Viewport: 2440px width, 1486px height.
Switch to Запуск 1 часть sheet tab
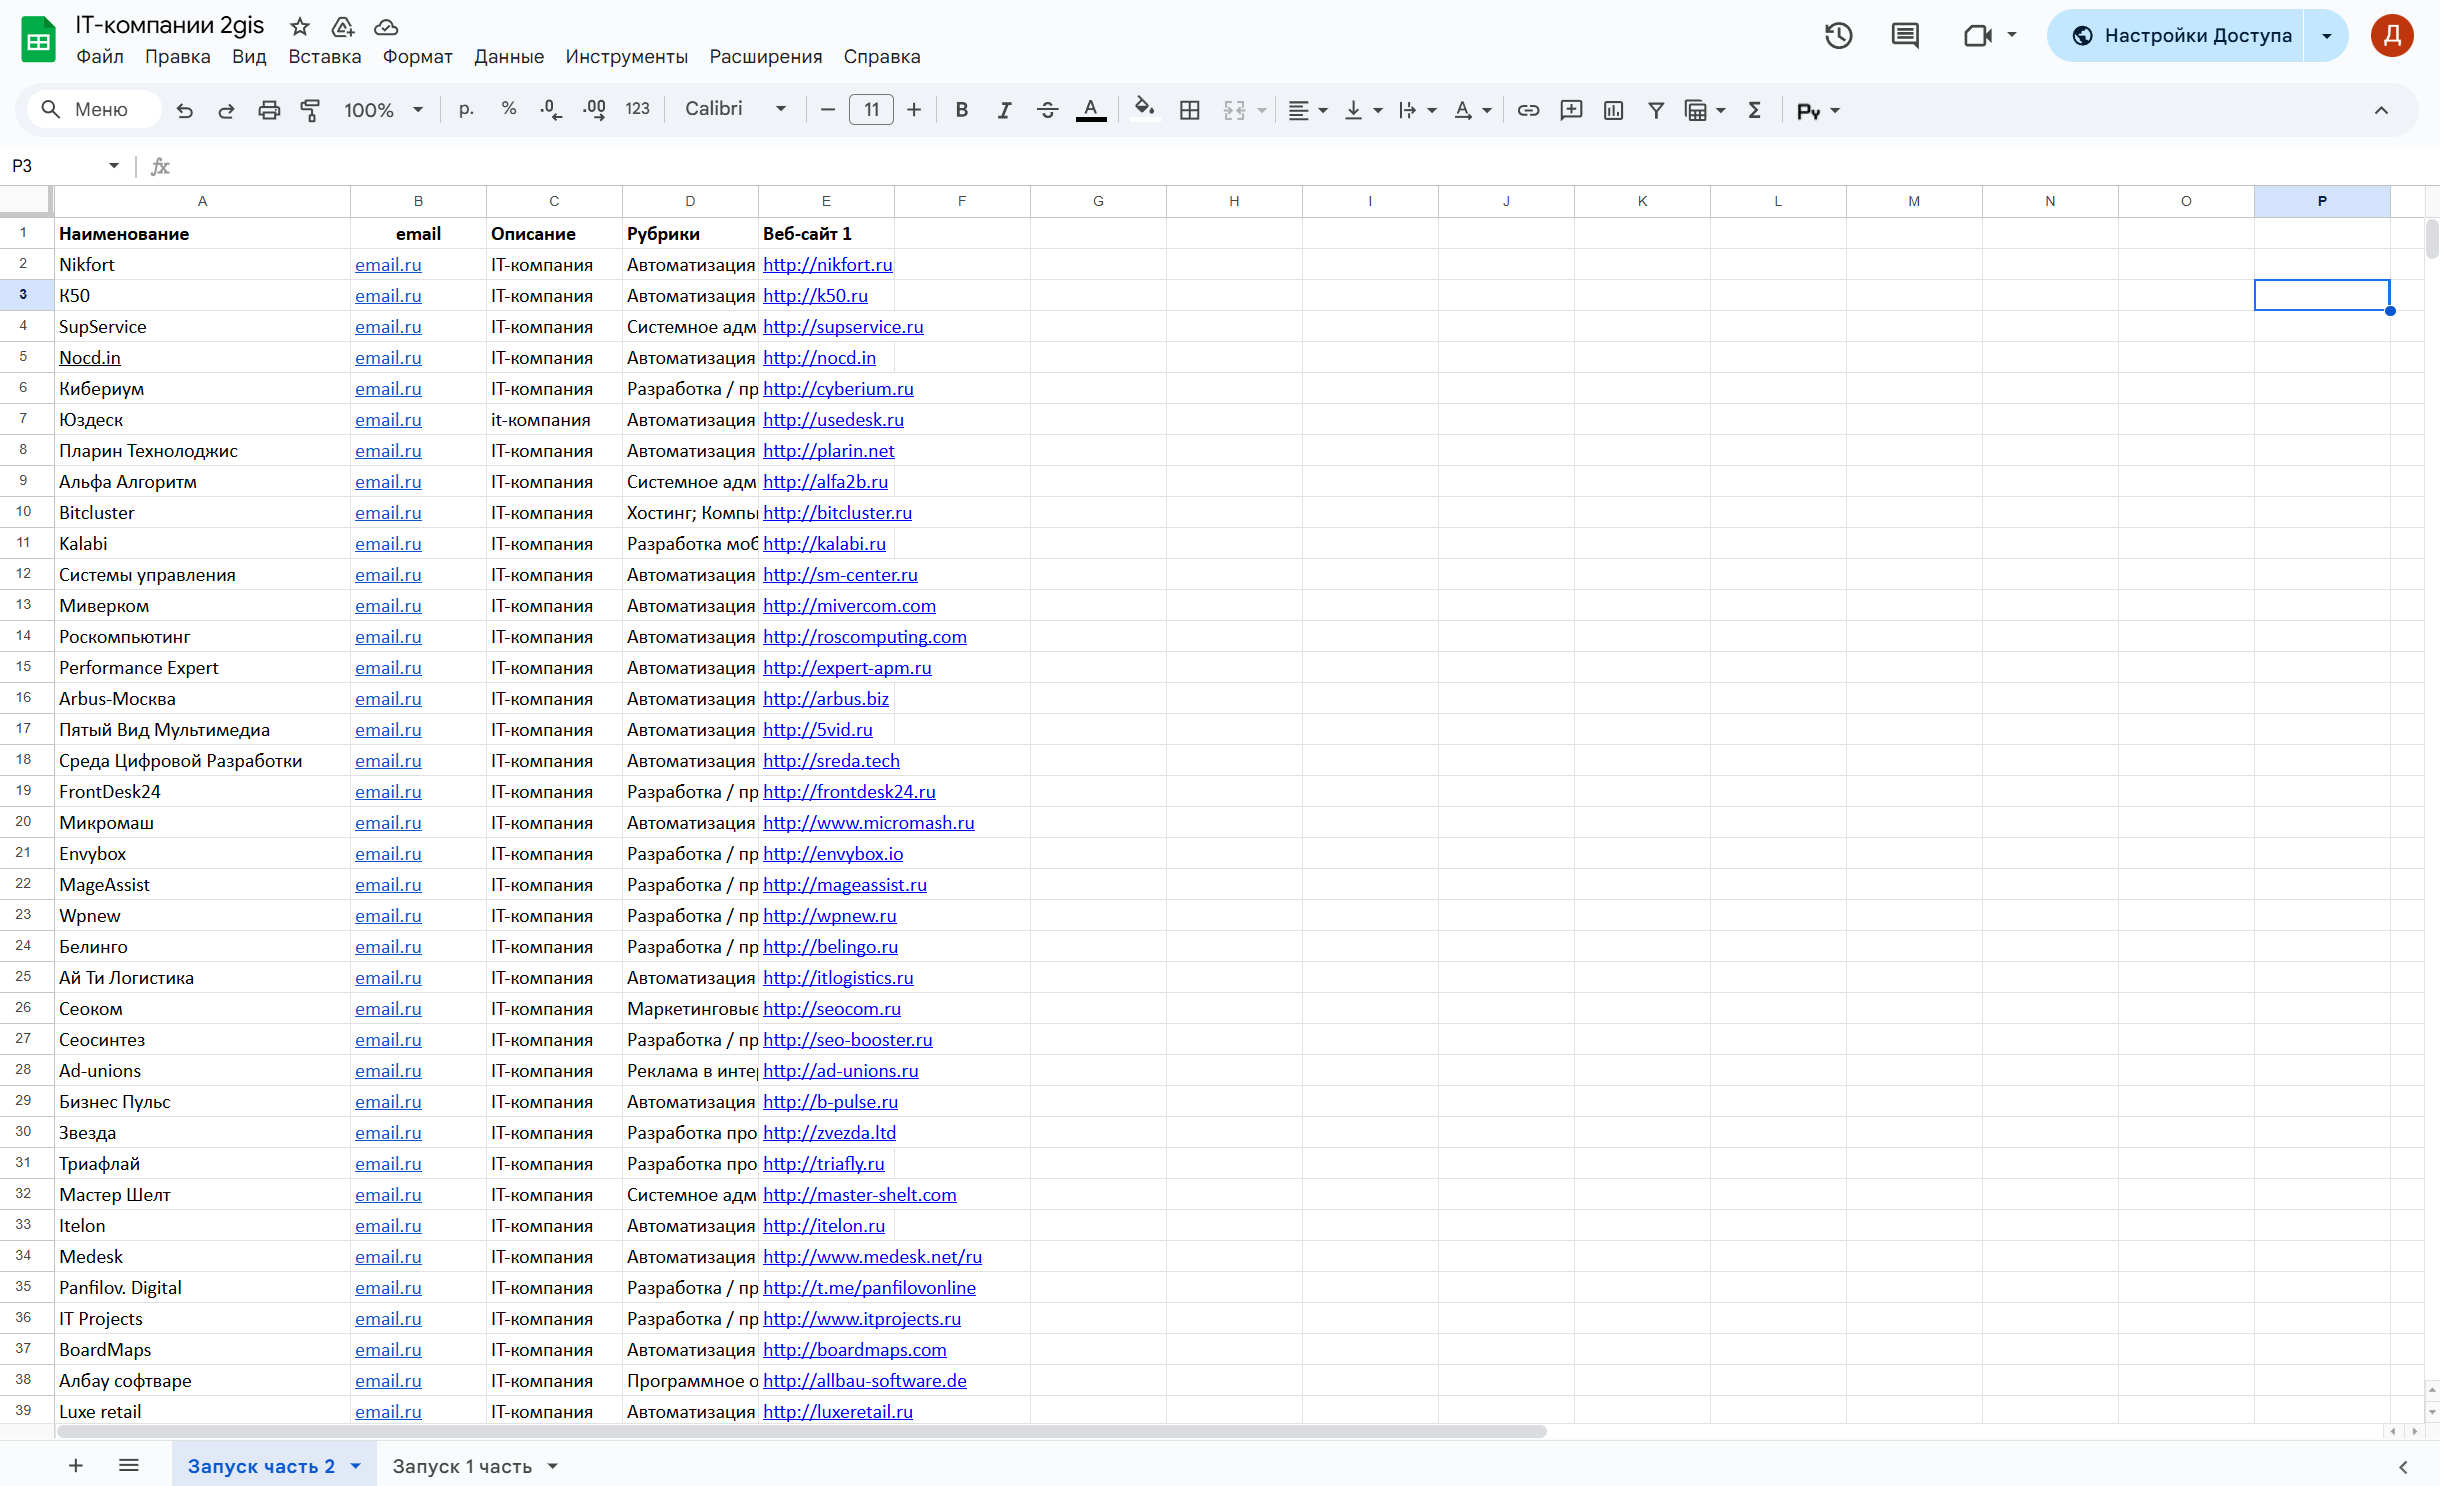[462, 1466]
